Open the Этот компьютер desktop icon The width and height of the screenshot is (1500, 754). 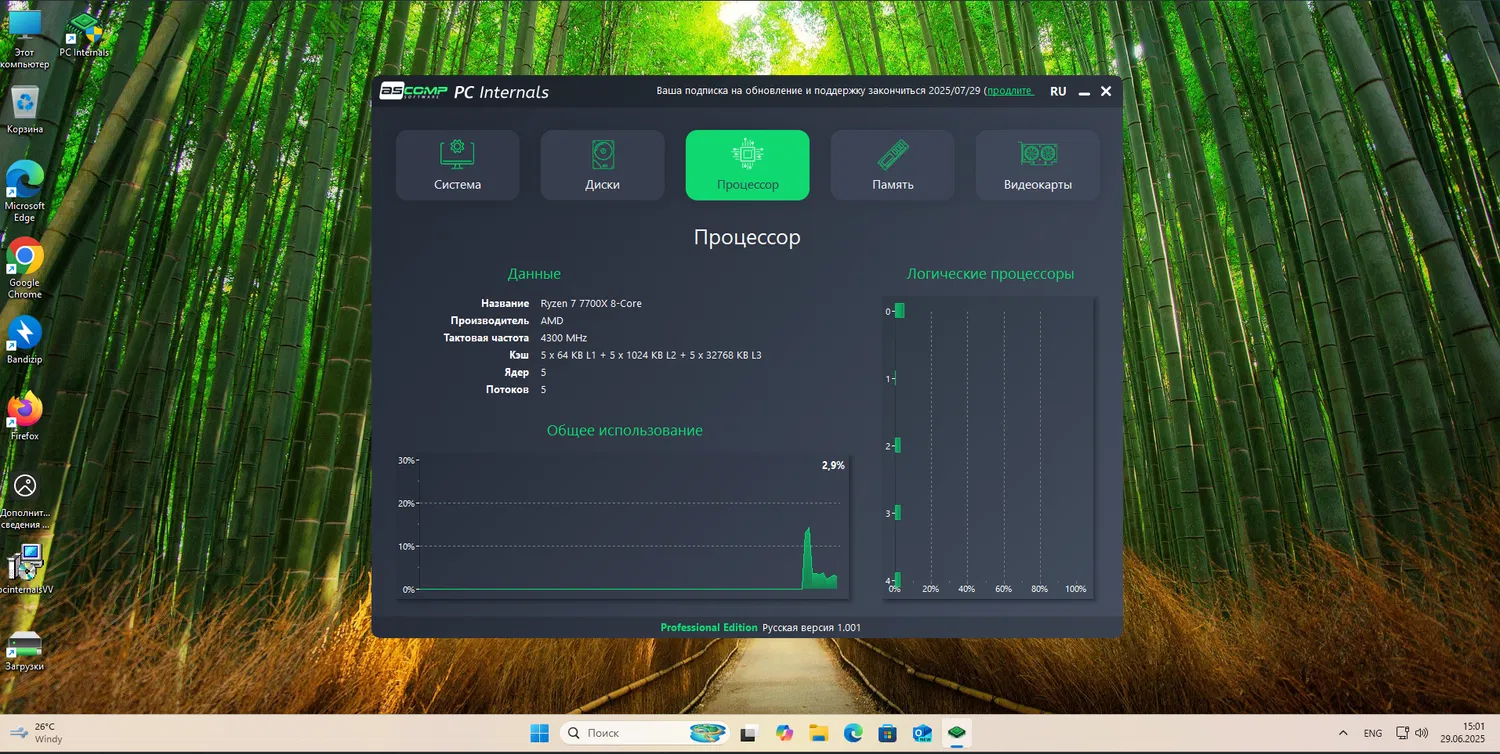[25, 39]
